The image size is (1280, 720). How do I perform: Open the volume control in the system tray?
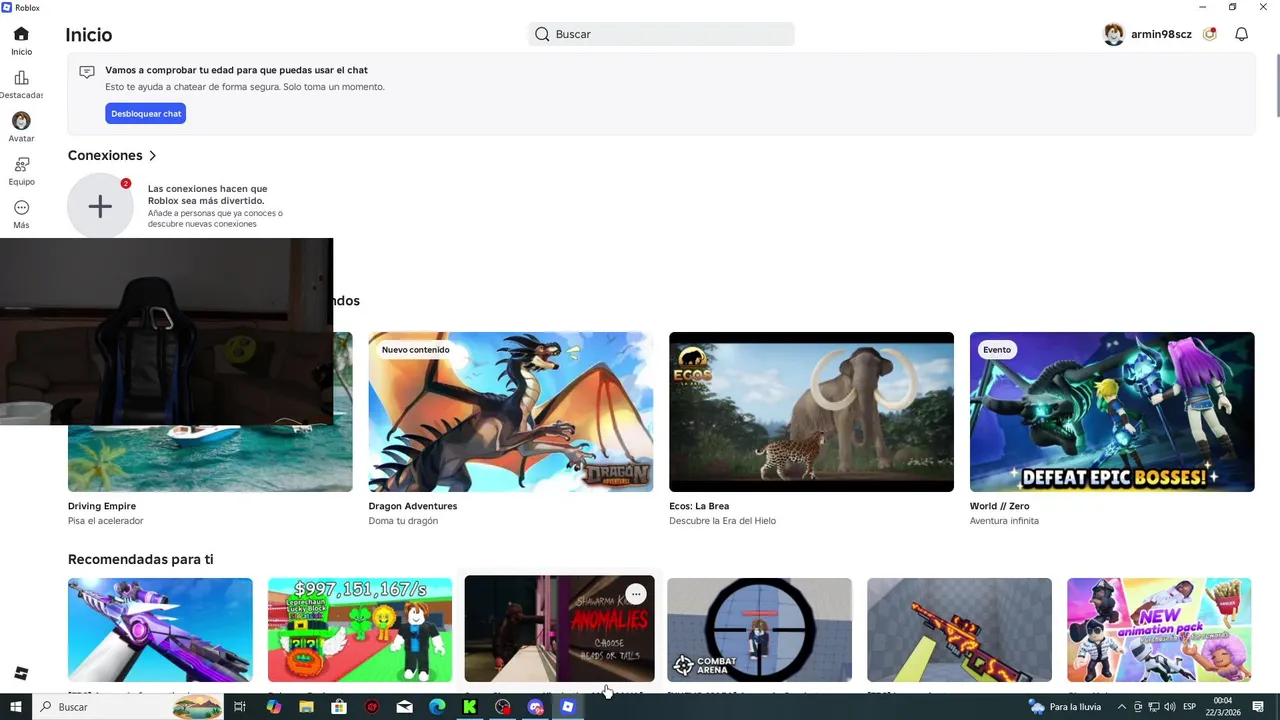pos(1169,707)
